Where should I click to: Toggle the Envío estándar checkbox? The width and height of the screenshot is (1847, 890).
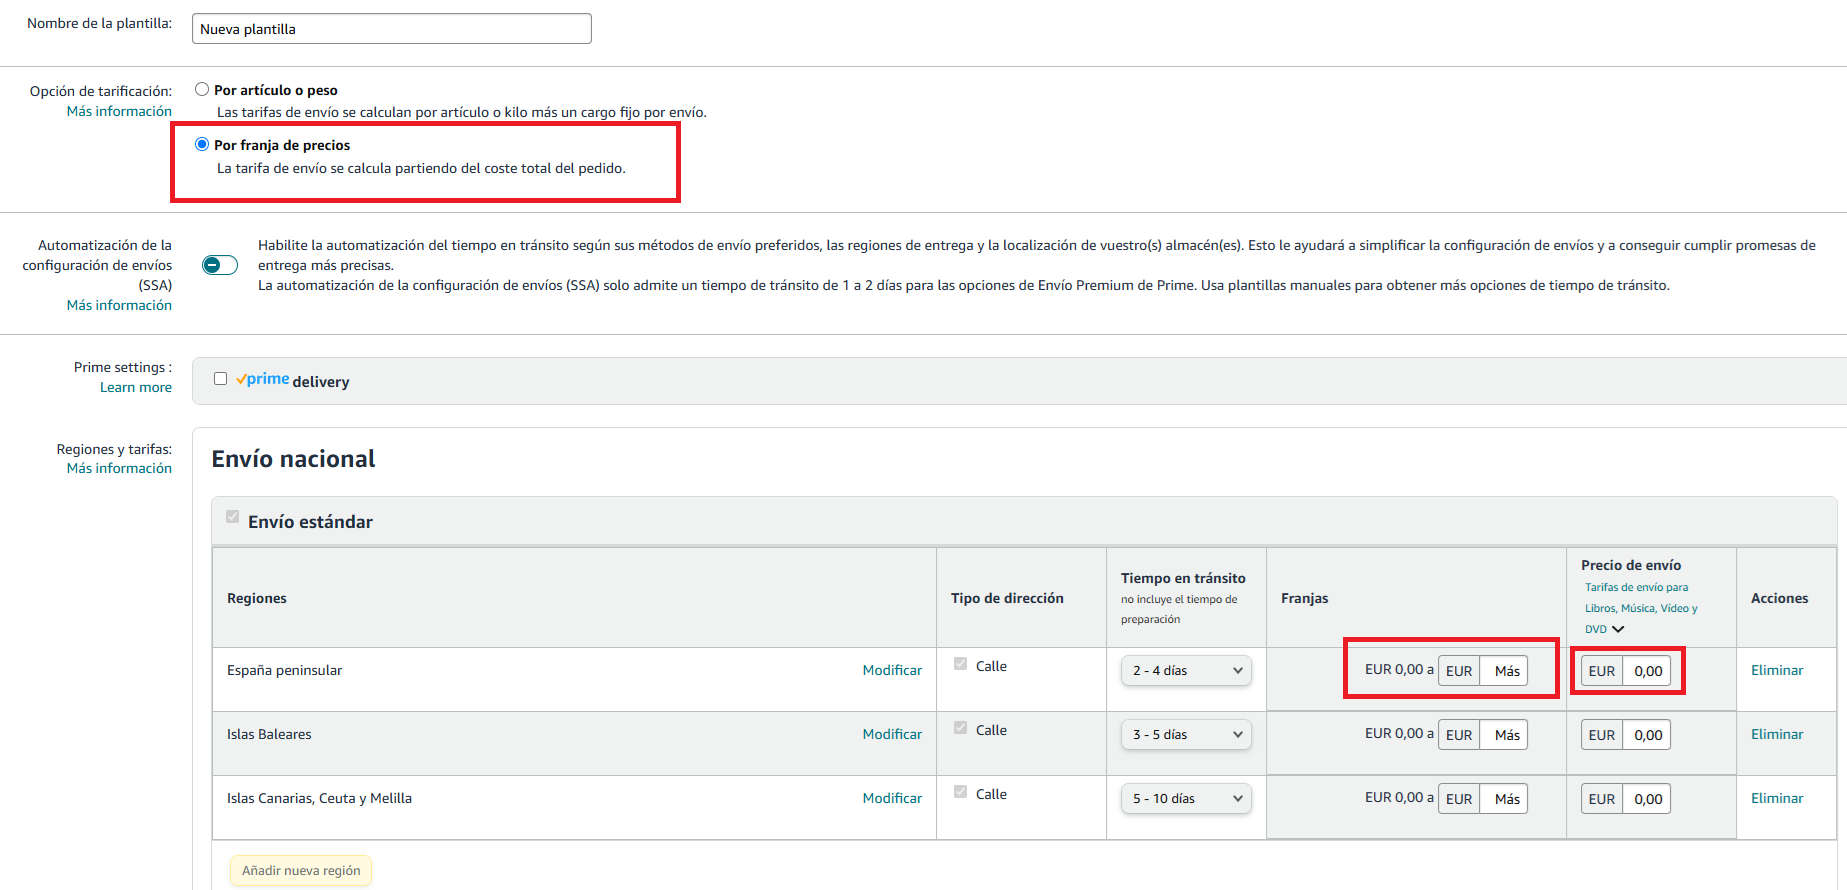coord(232,517)
